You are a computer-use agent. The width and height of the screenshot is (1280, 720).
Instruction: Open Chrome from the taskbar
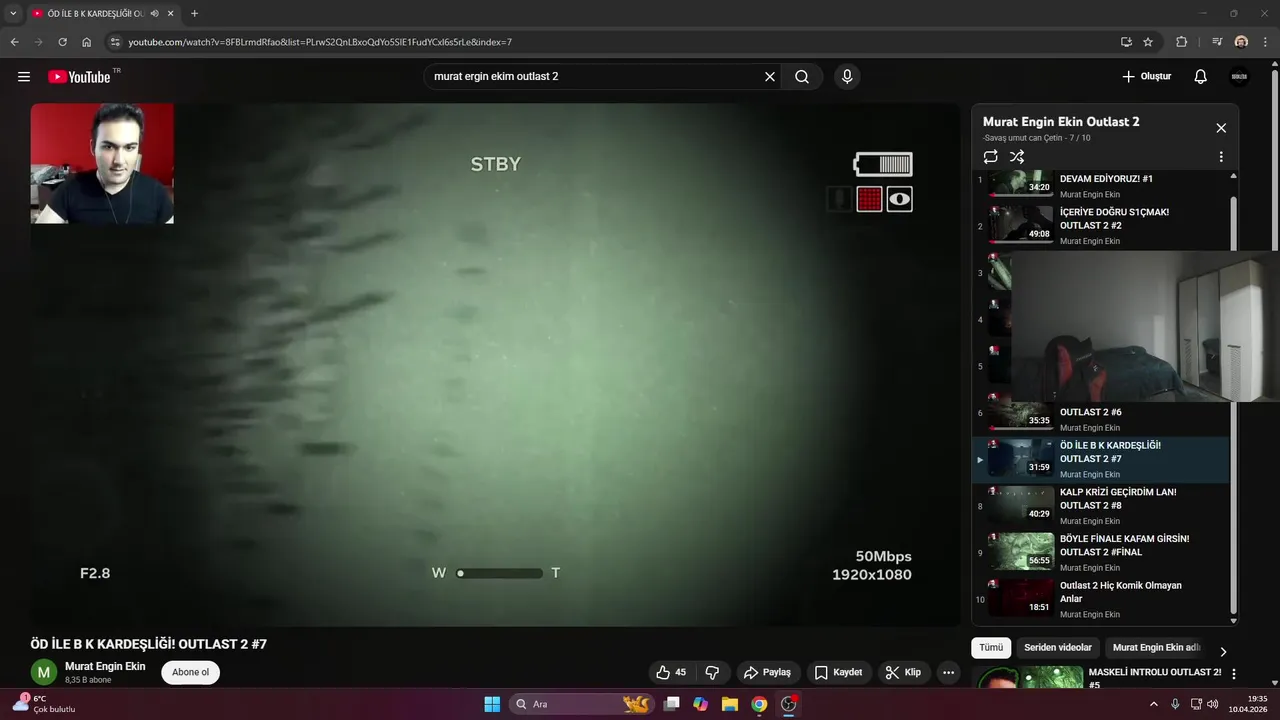(759, 704)
